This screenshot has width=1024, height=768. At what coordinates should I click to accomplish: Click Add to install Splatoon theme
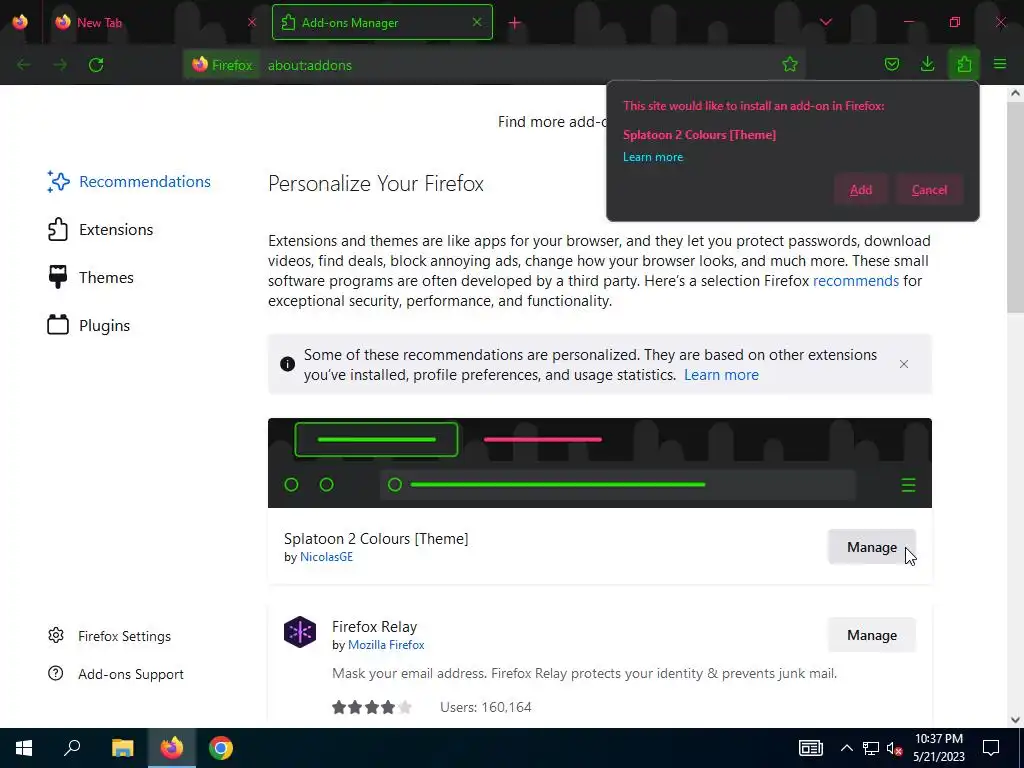(861, 190)
